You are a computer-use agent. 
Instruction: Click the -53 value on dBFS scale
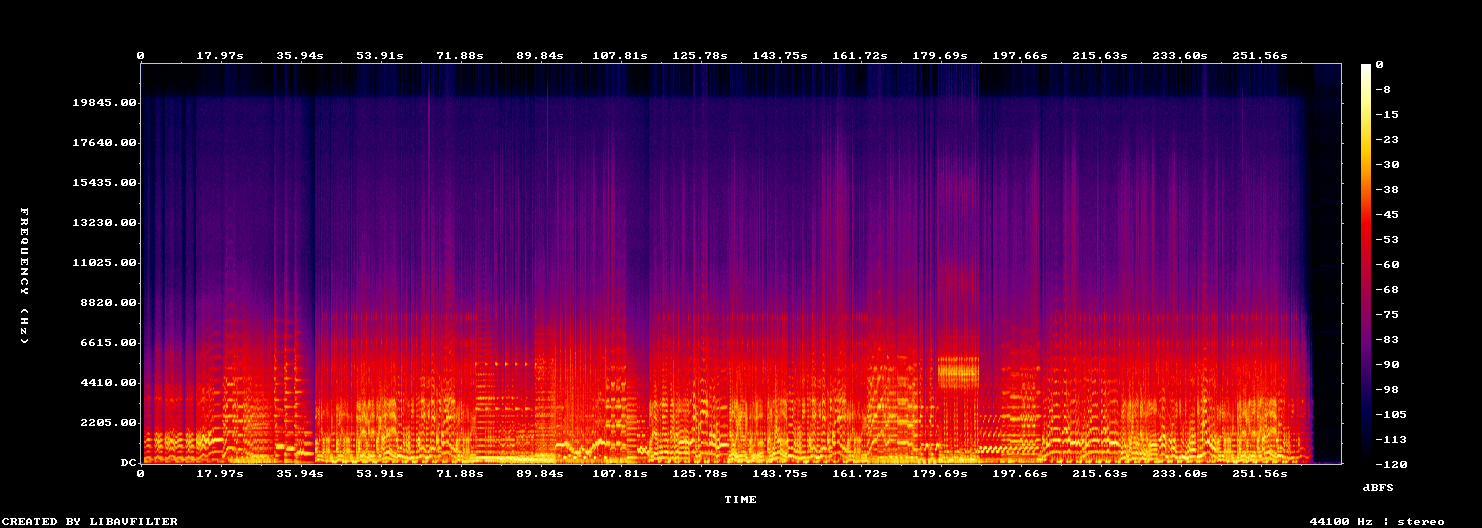point(1387,240)
